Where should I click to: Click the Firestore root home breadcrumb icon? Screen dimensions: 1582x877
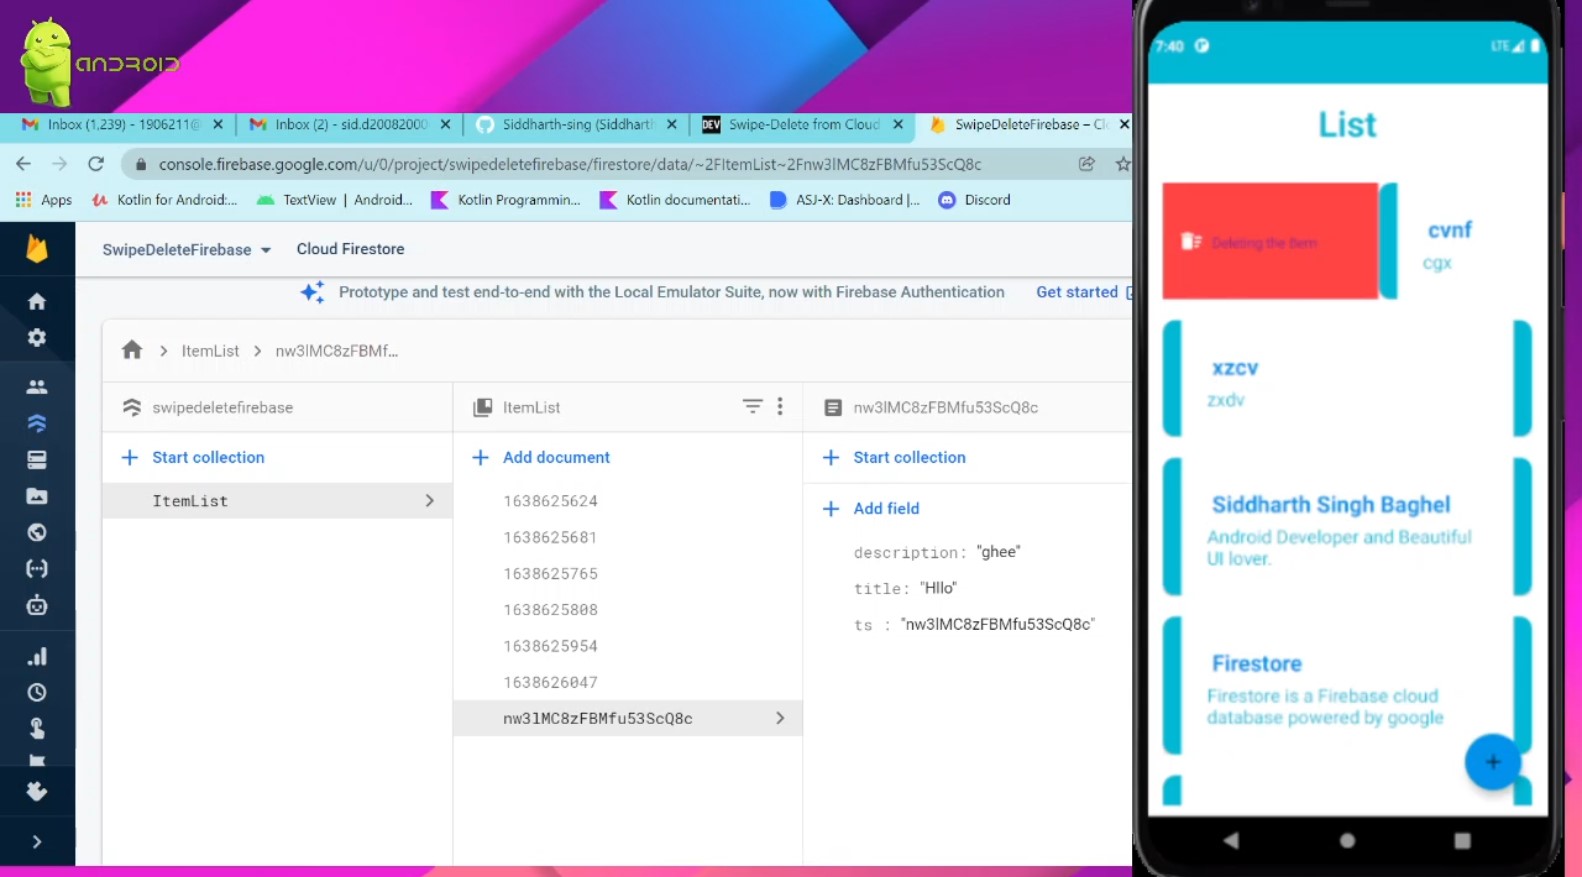(x=132, y=350)
